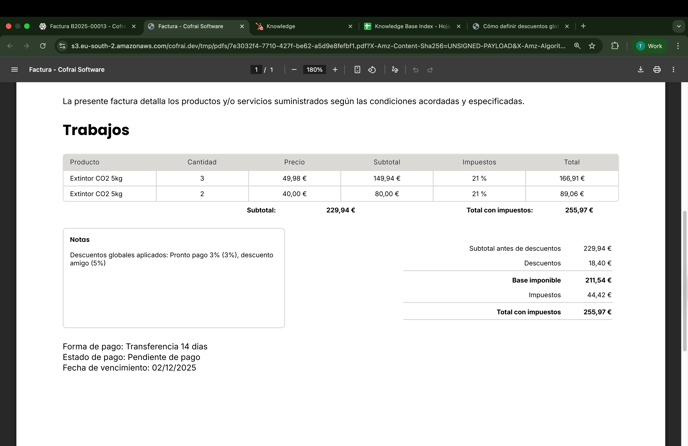Reload the current page

[x=43, y=46]
